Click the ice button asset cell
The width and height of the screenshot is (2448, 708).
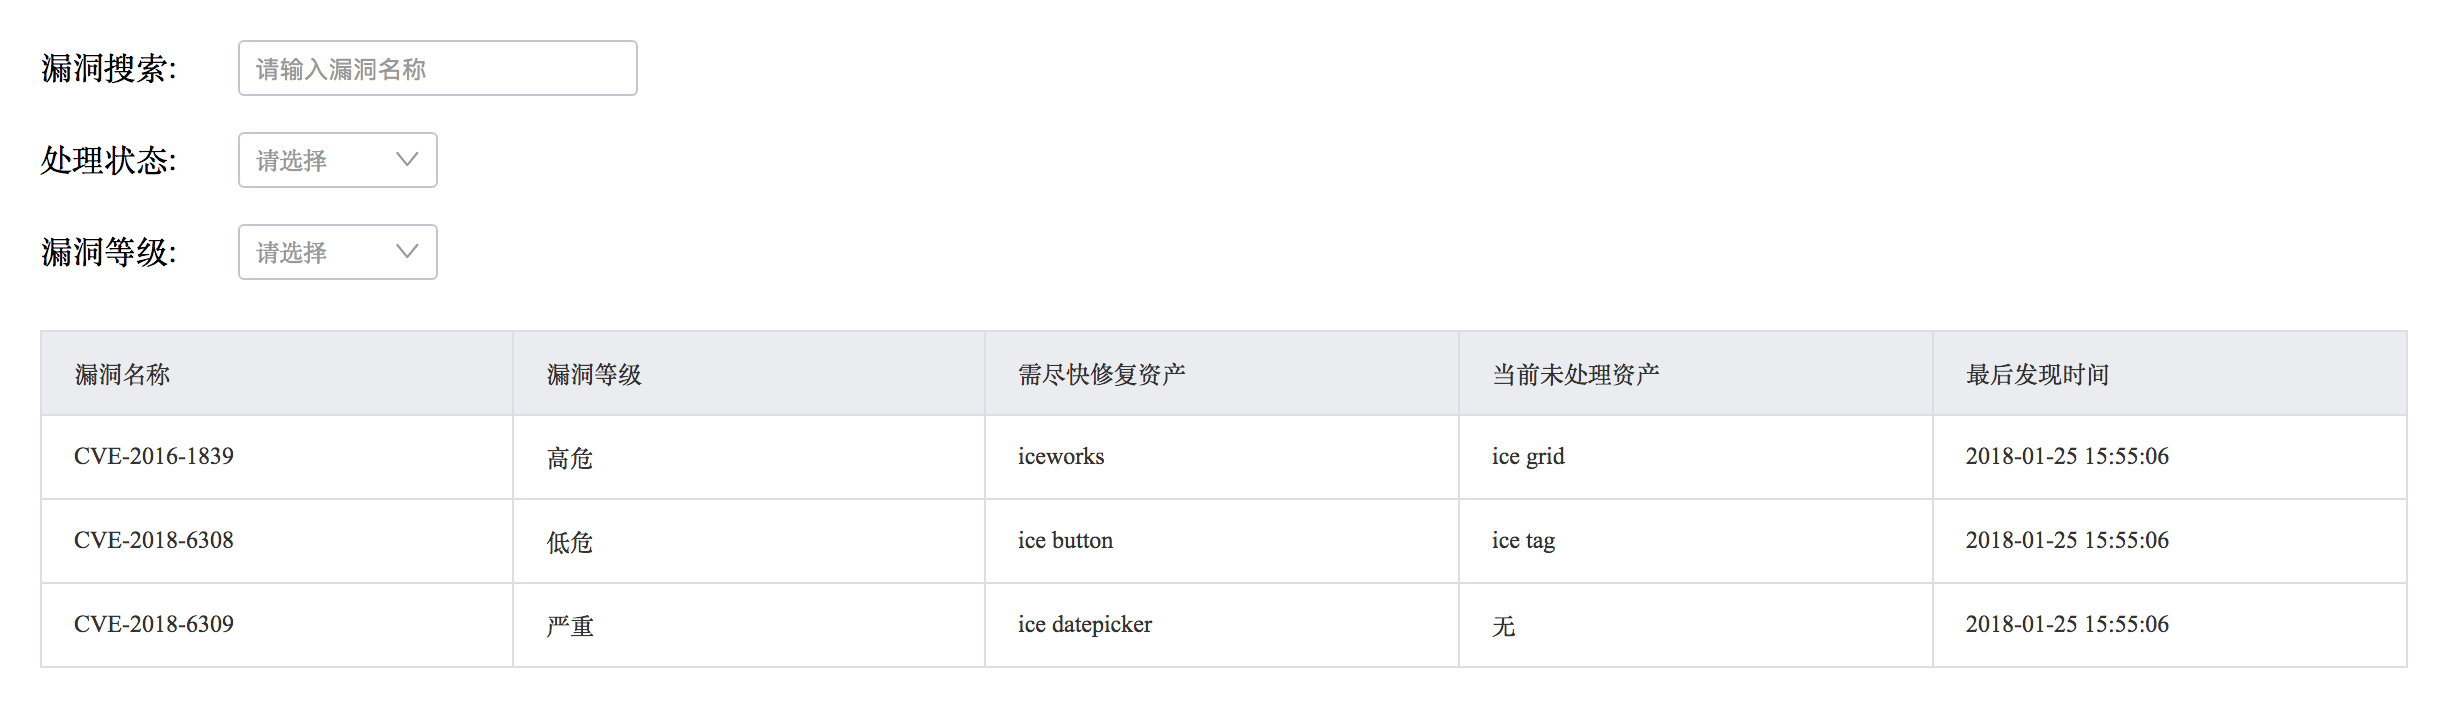[1065, 541]
